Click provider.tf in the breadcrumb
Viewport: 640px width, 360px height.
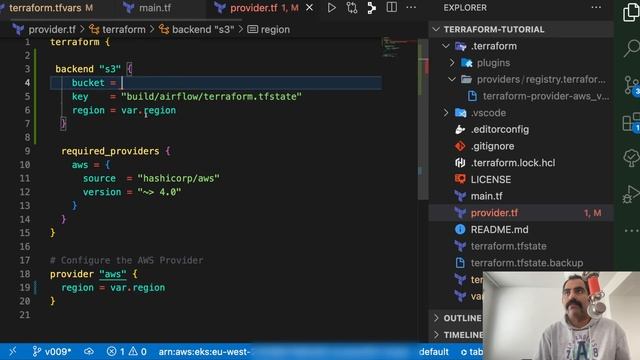52,29
